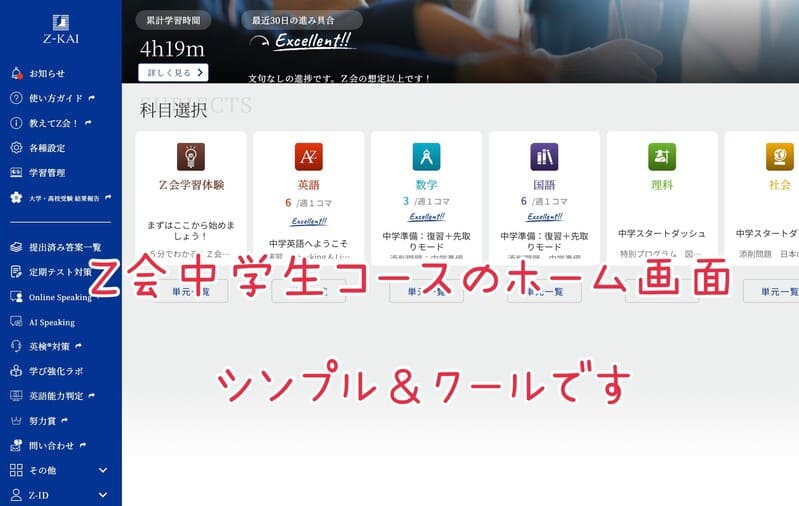Click the 定期テスト対策 document icon
The width and height of the screenshot is (799, 506).
[16, 272]
